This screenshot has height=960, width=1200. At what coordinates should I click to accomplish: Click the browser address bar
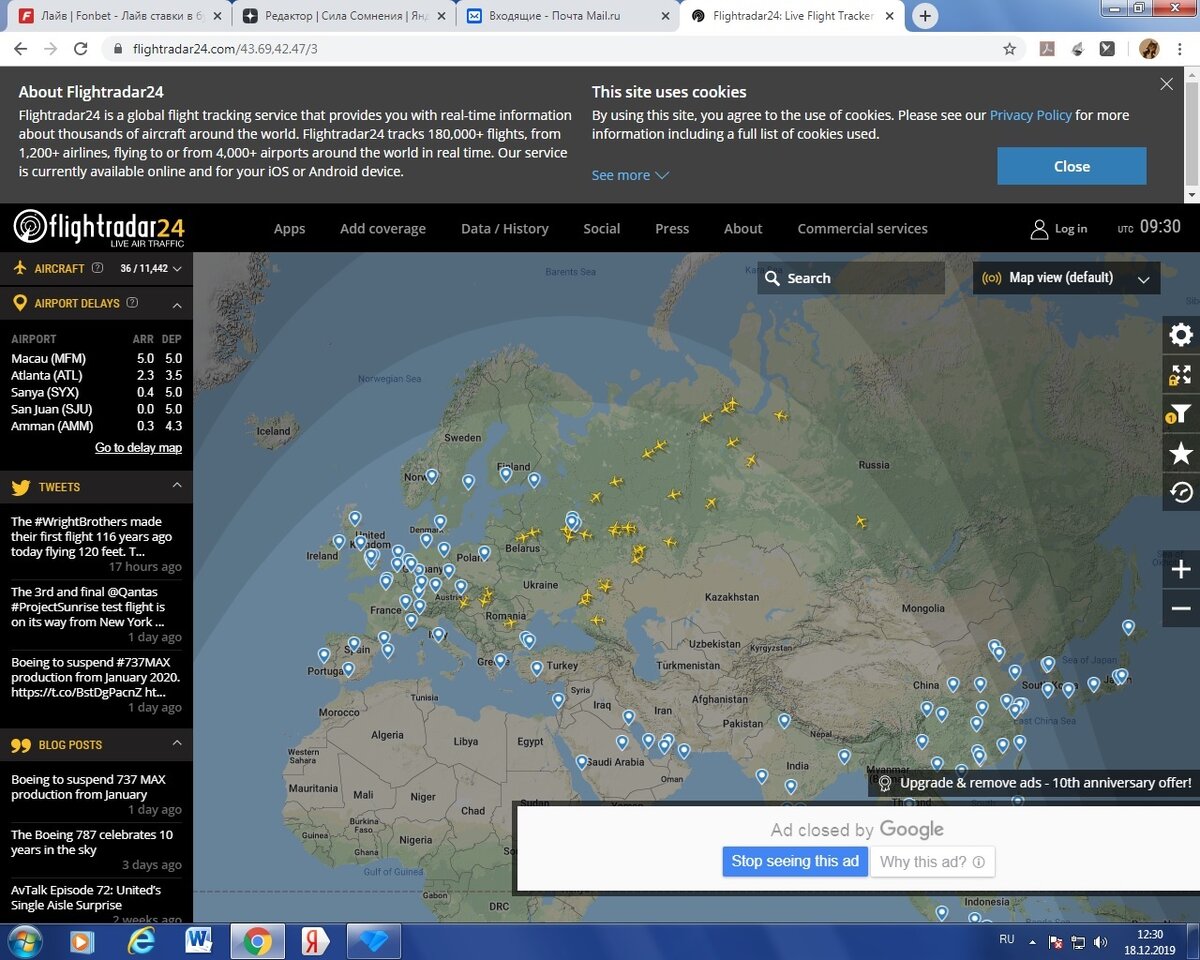(560, 48)
